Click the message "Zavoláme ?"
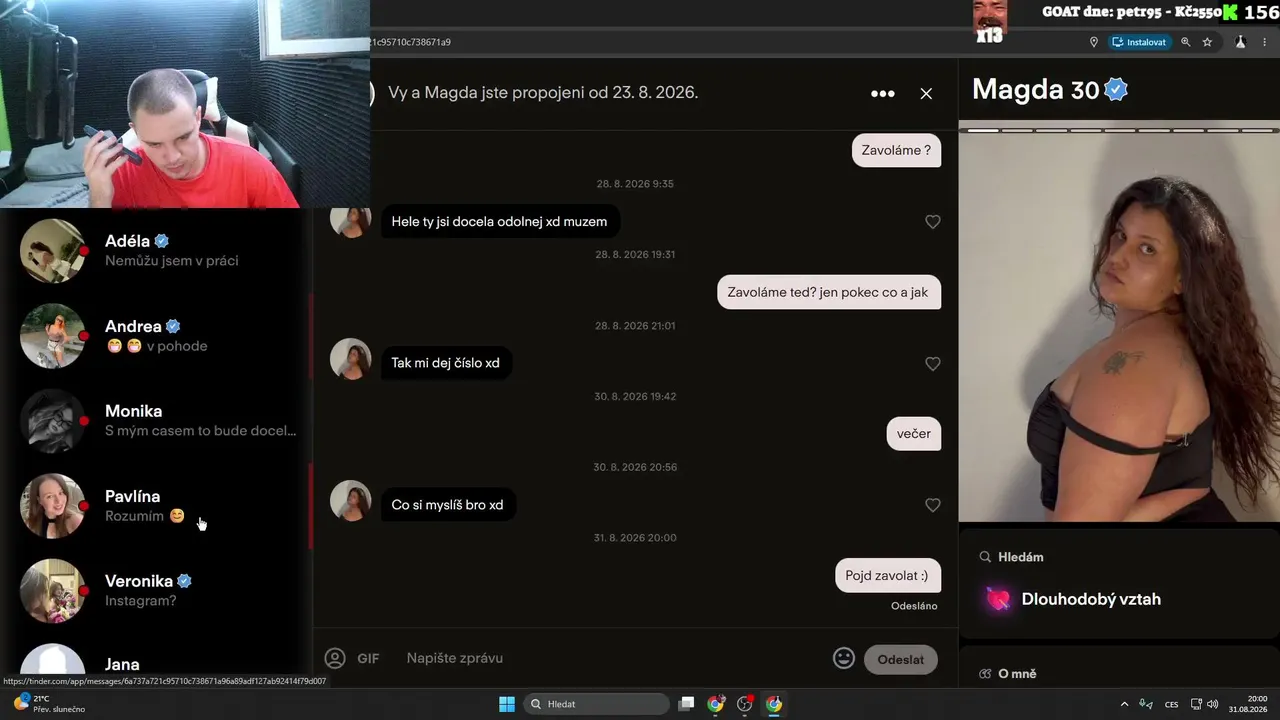This screenshot has width=1280, height=720. click(896, 151)
